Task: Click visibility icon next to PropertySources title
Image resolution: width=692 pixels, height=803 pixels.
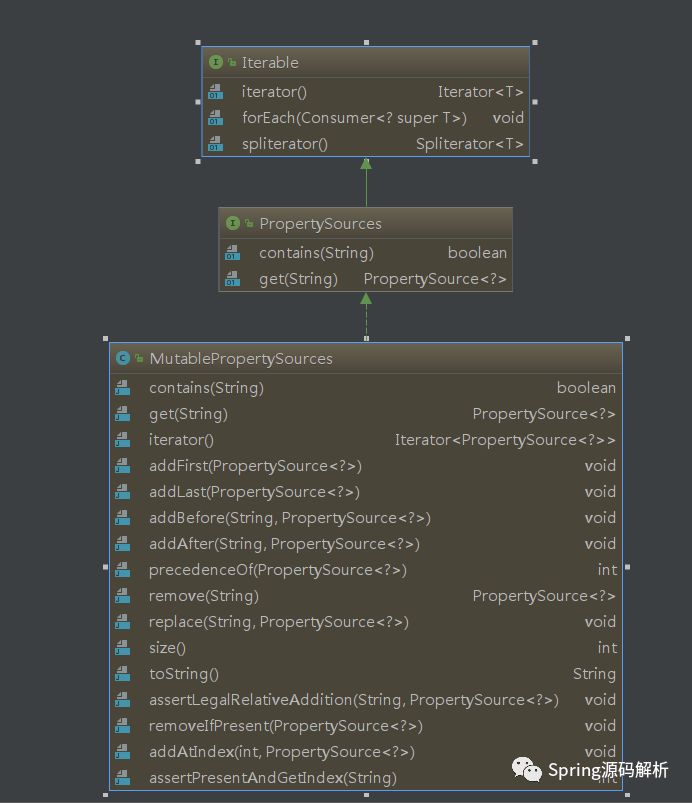Action: (x=249, y=223)
